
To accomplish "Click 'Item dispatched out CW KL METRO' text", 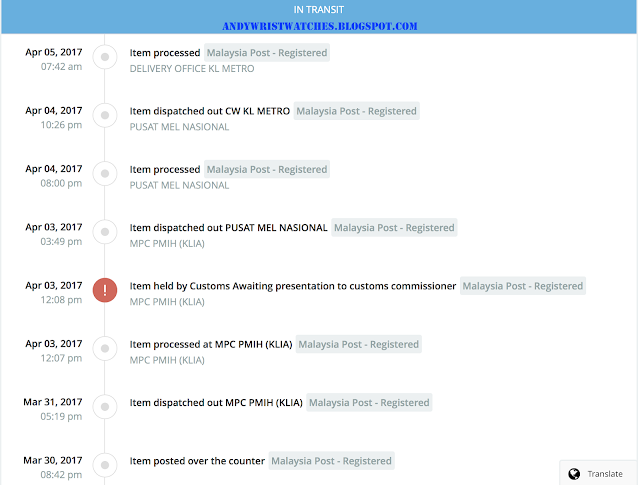I will click(x=210, y=111).
